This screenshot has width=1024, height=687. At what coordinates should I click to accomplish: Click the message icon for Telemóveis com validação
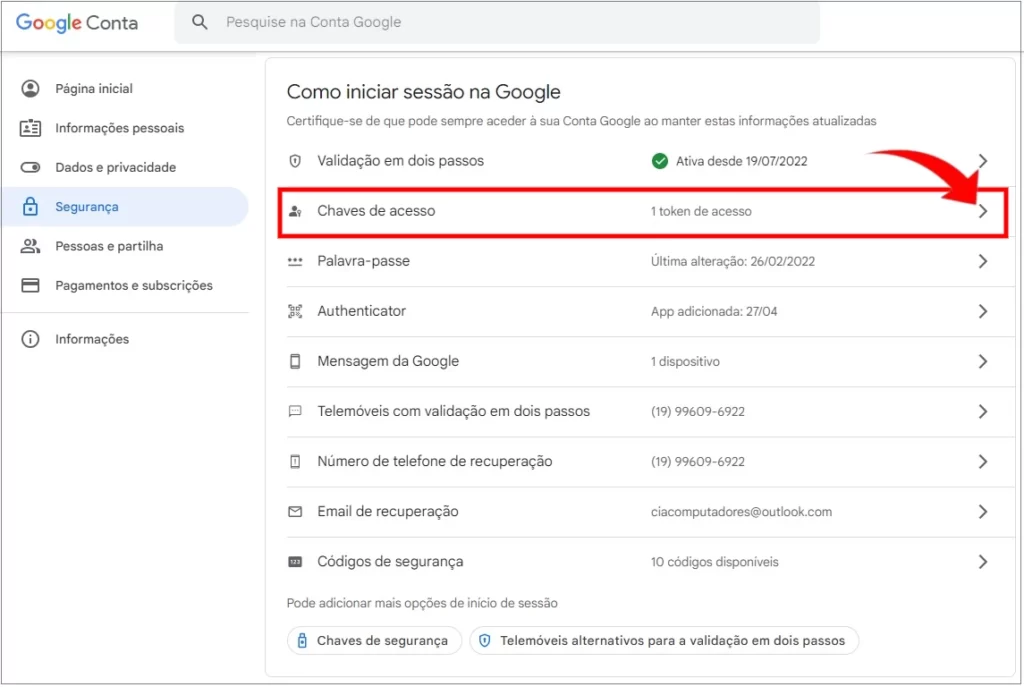point(295,411)
